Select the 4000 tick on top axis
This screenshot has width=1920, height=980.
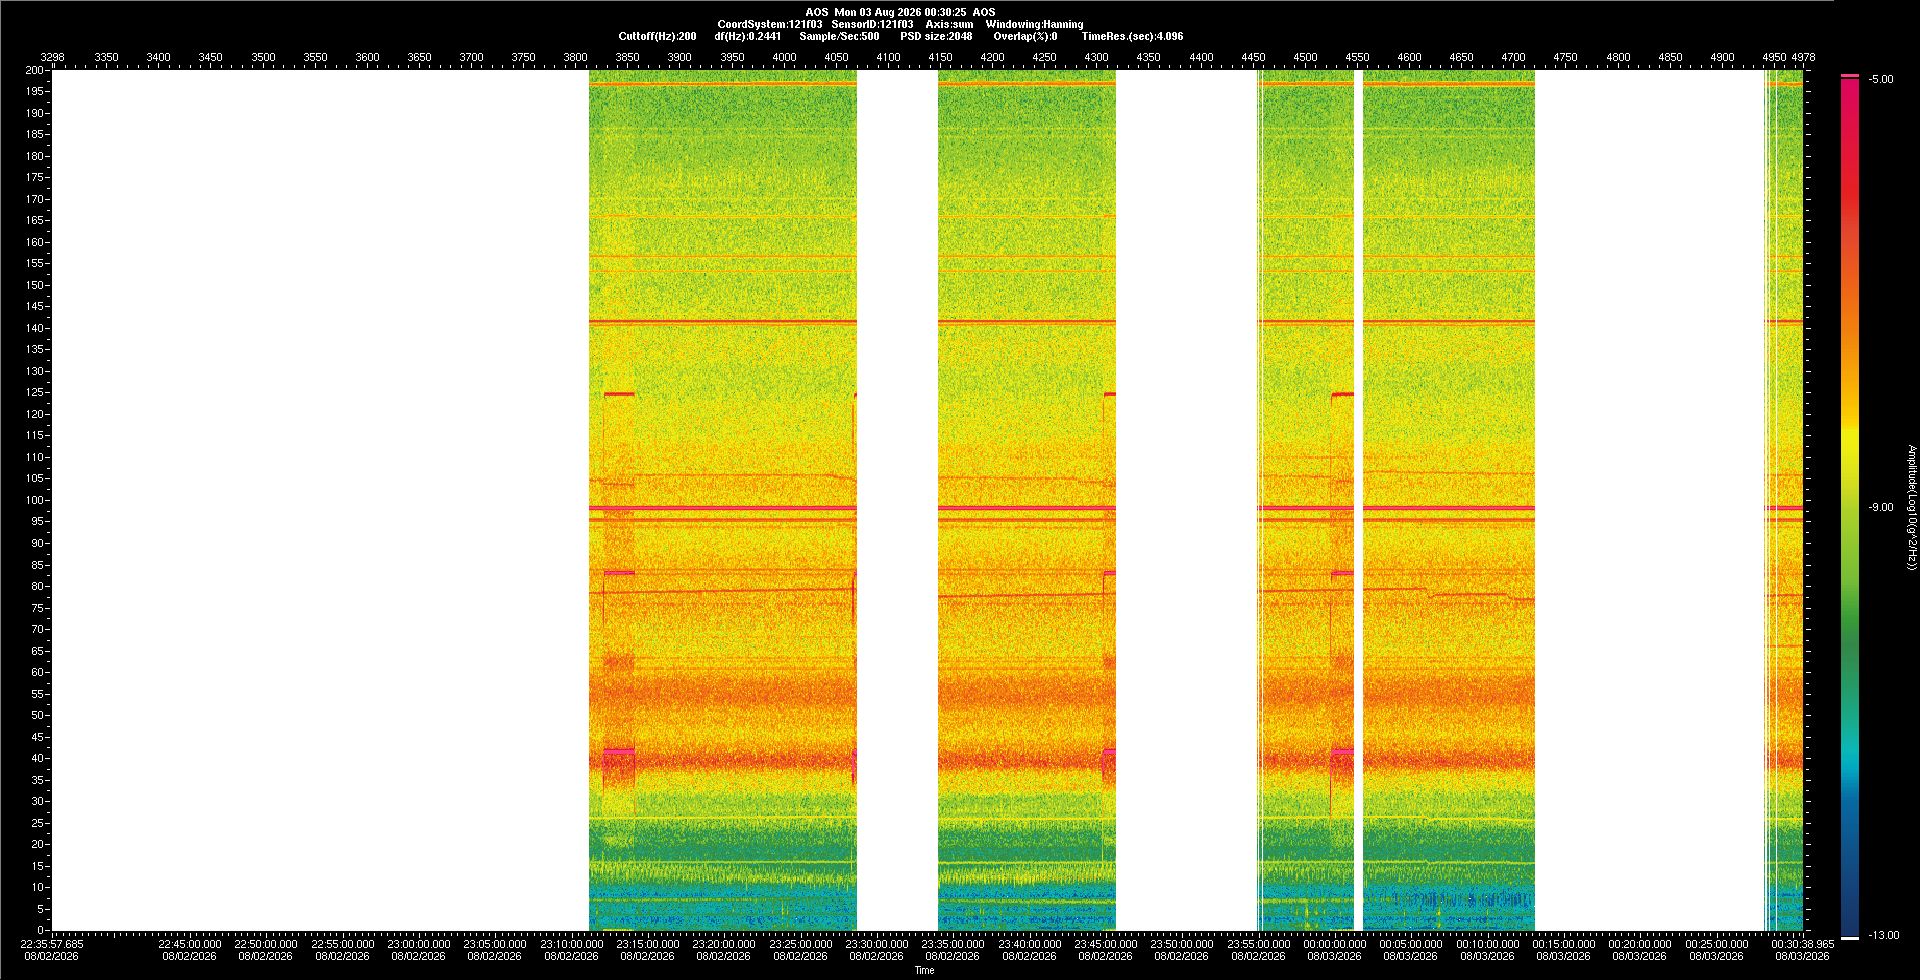784,57
